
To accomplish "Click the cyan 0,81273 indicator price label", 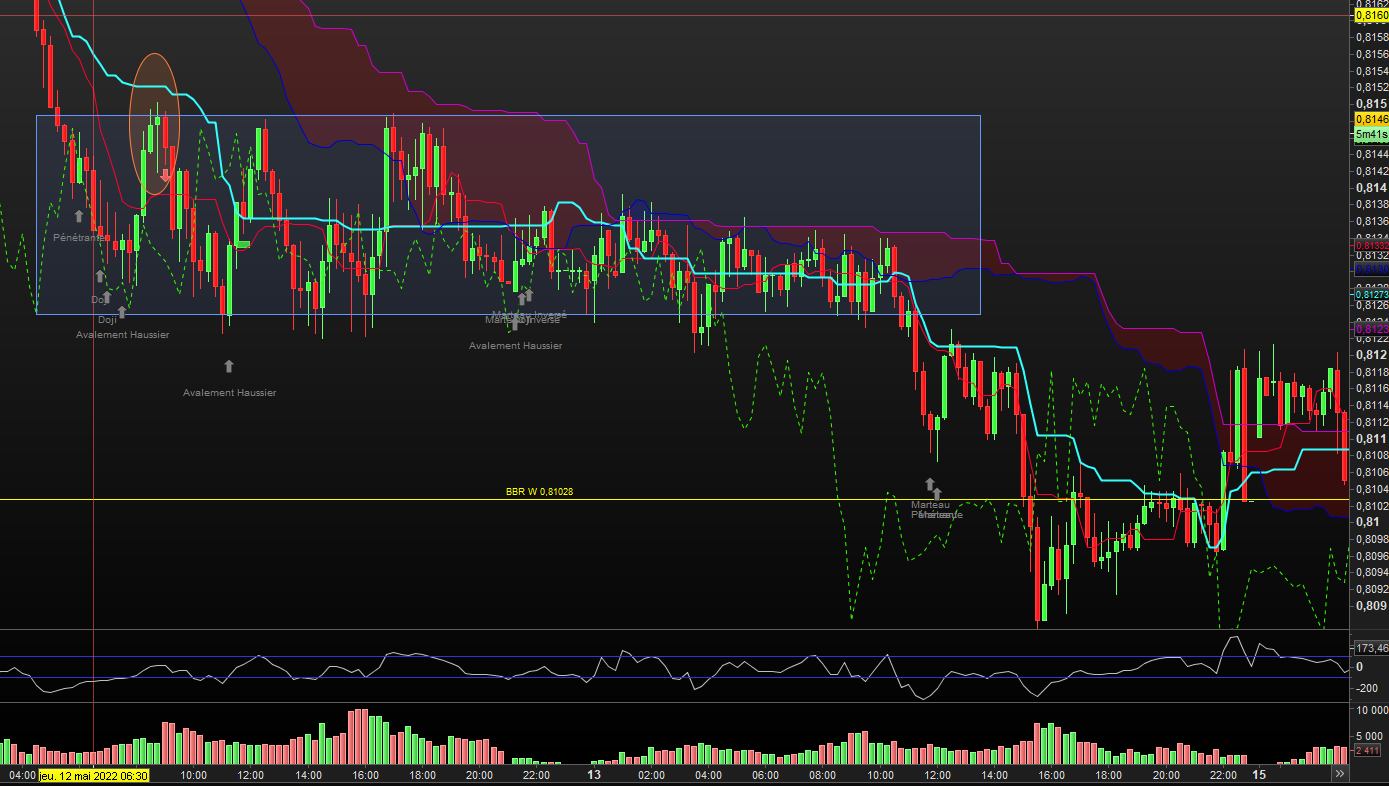I will [x=1369, y=295].
